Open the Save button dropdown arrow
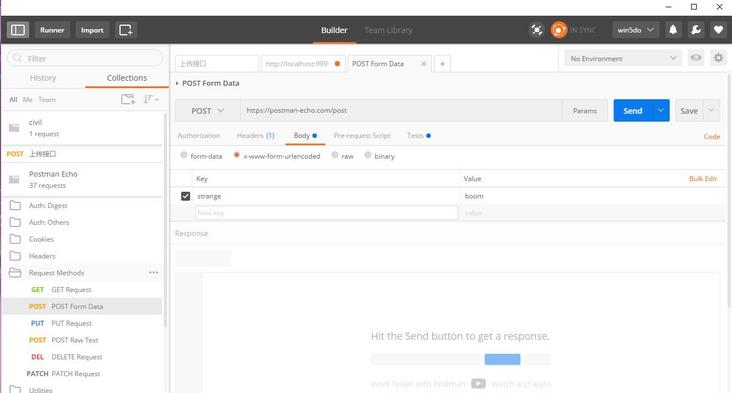This screenshot has height=393, width=732. coord(711,111)
